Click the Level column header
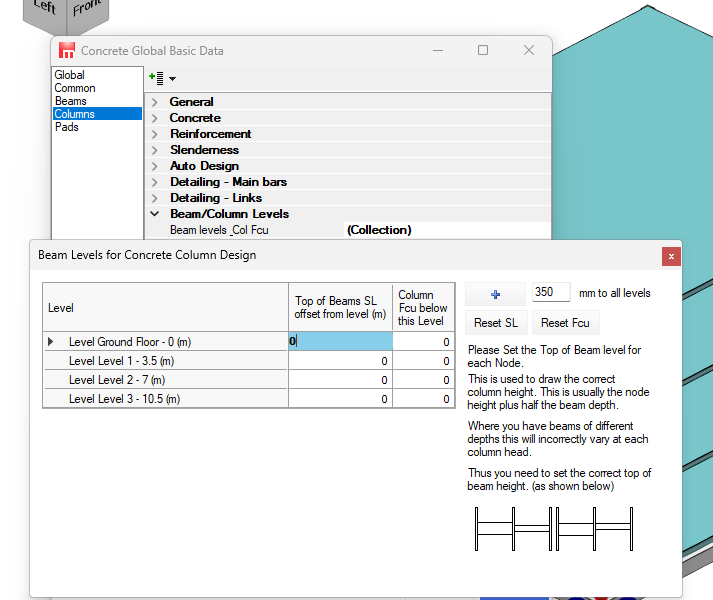Viewport: 713px width, 600px height. (x=166, y=308)
